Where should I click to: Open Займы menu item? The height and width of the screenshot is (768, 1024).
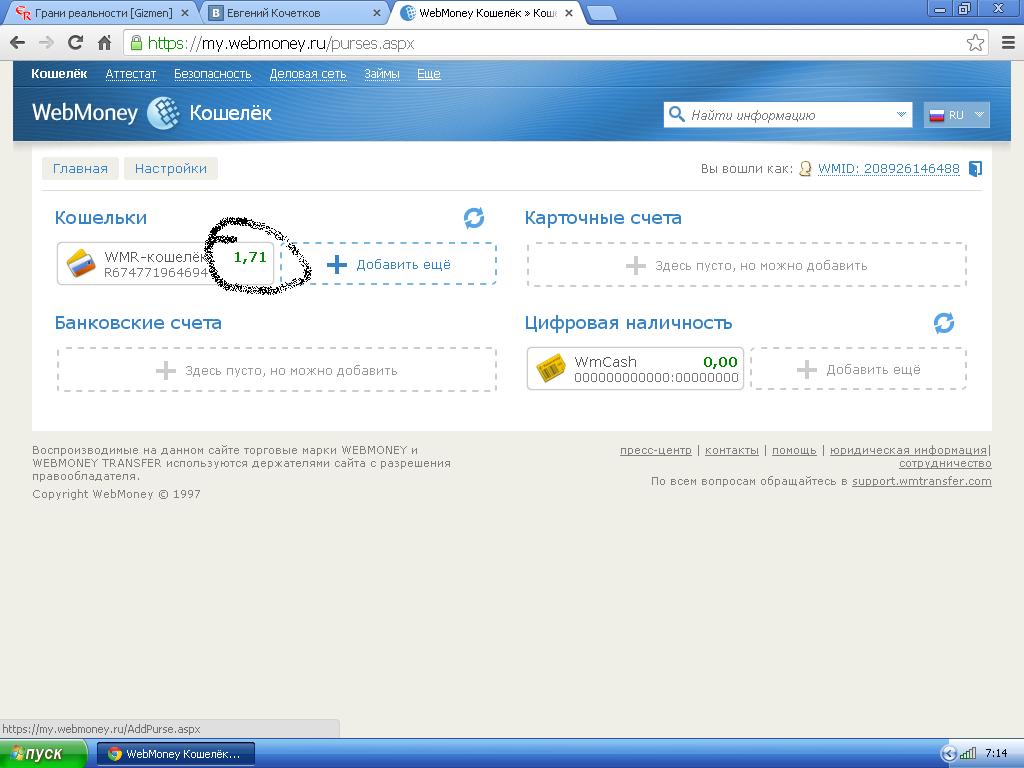[x=381, y=74]
